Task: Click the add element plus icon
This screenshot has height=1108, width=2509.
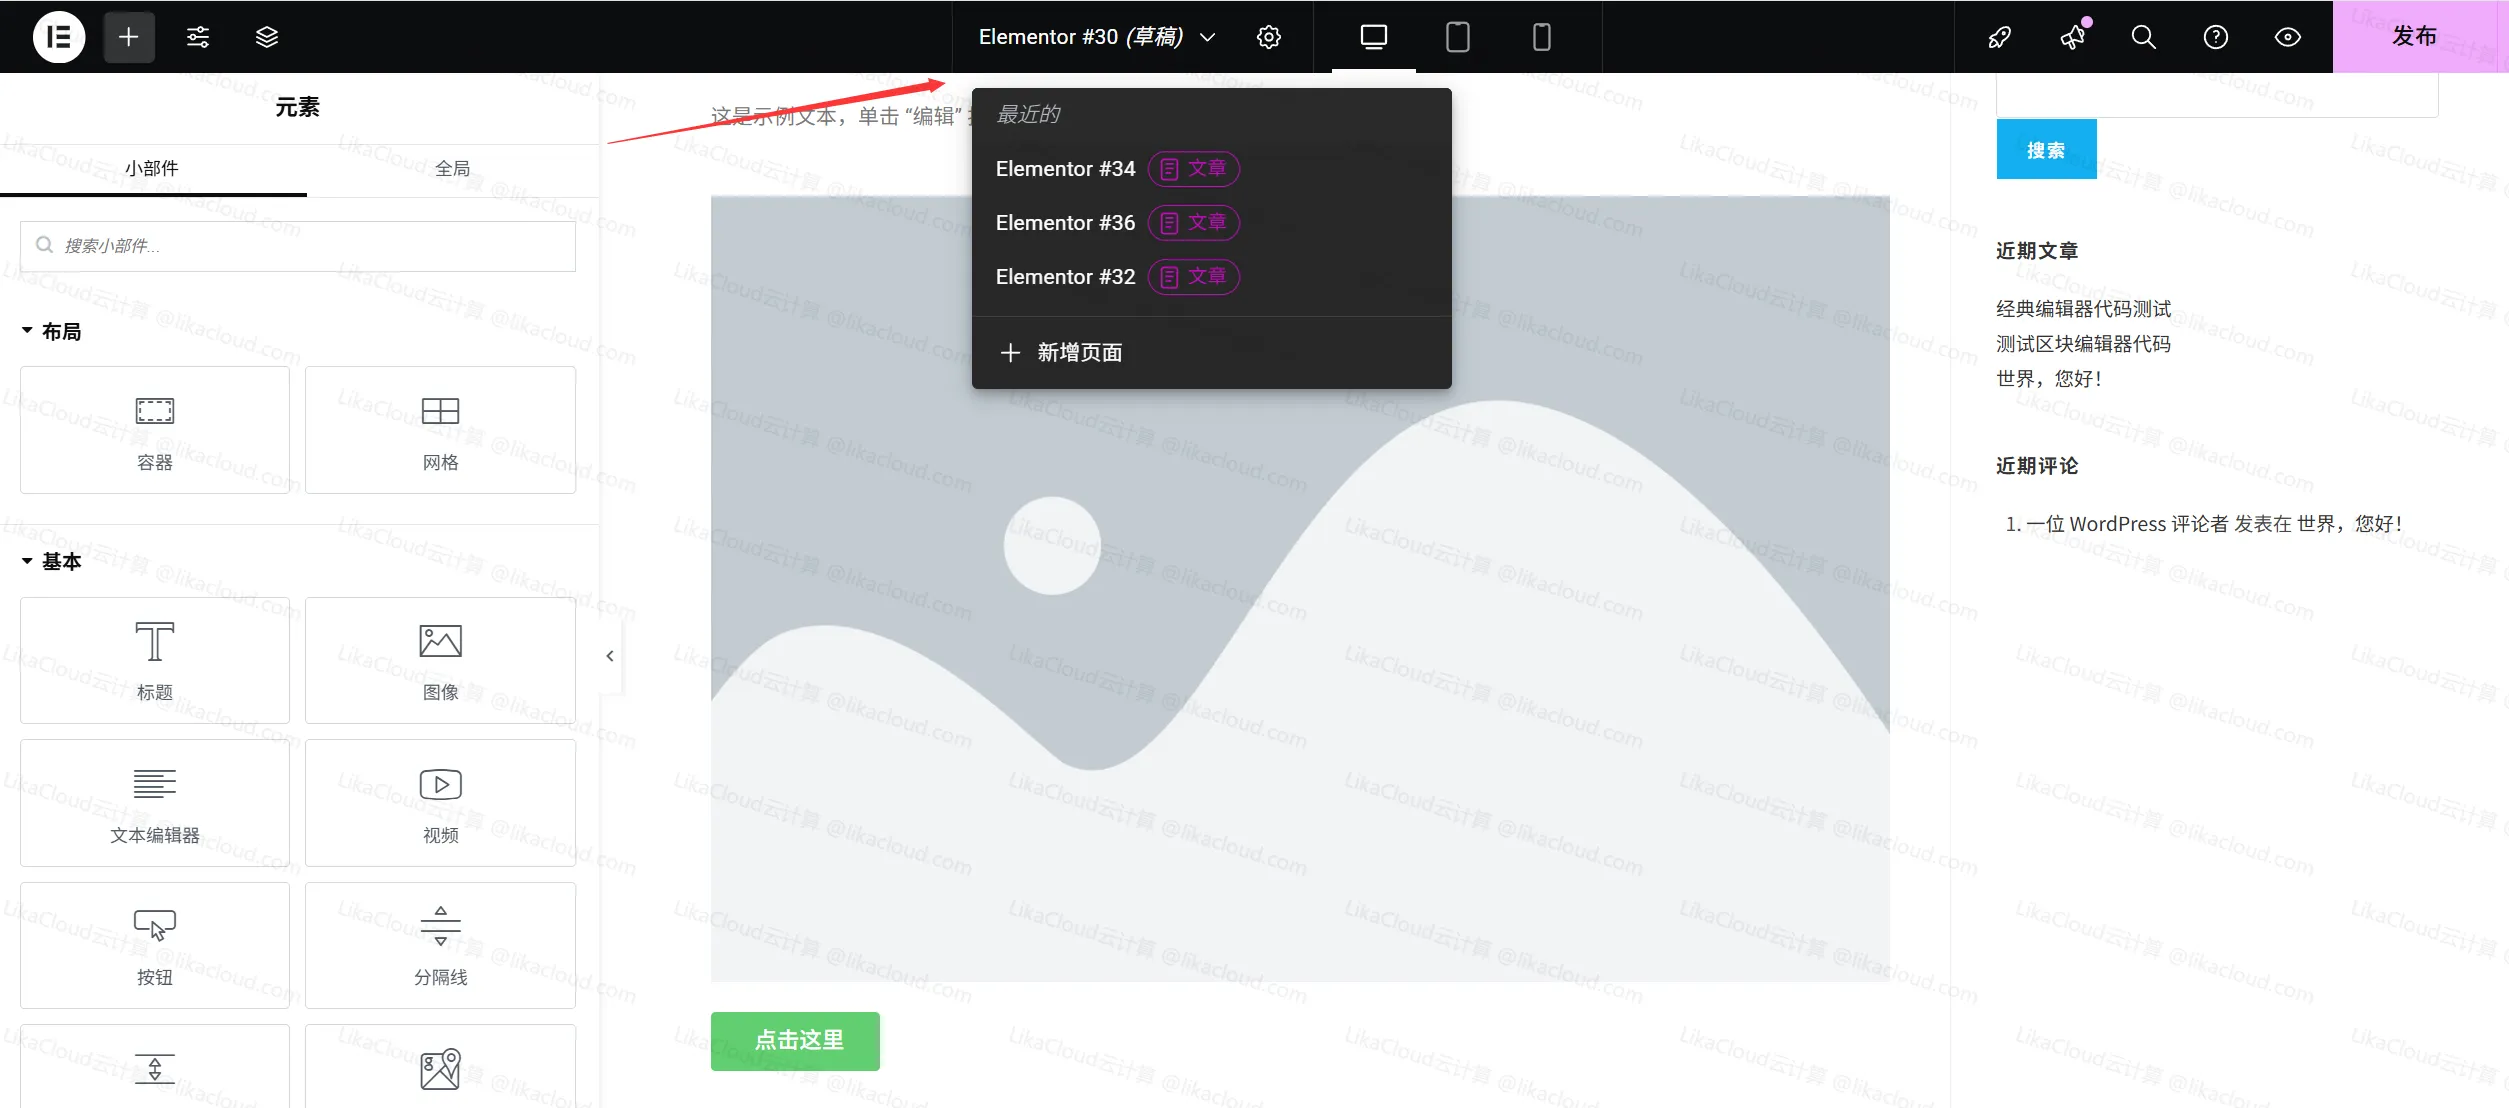Action: (x=128, y=36)
